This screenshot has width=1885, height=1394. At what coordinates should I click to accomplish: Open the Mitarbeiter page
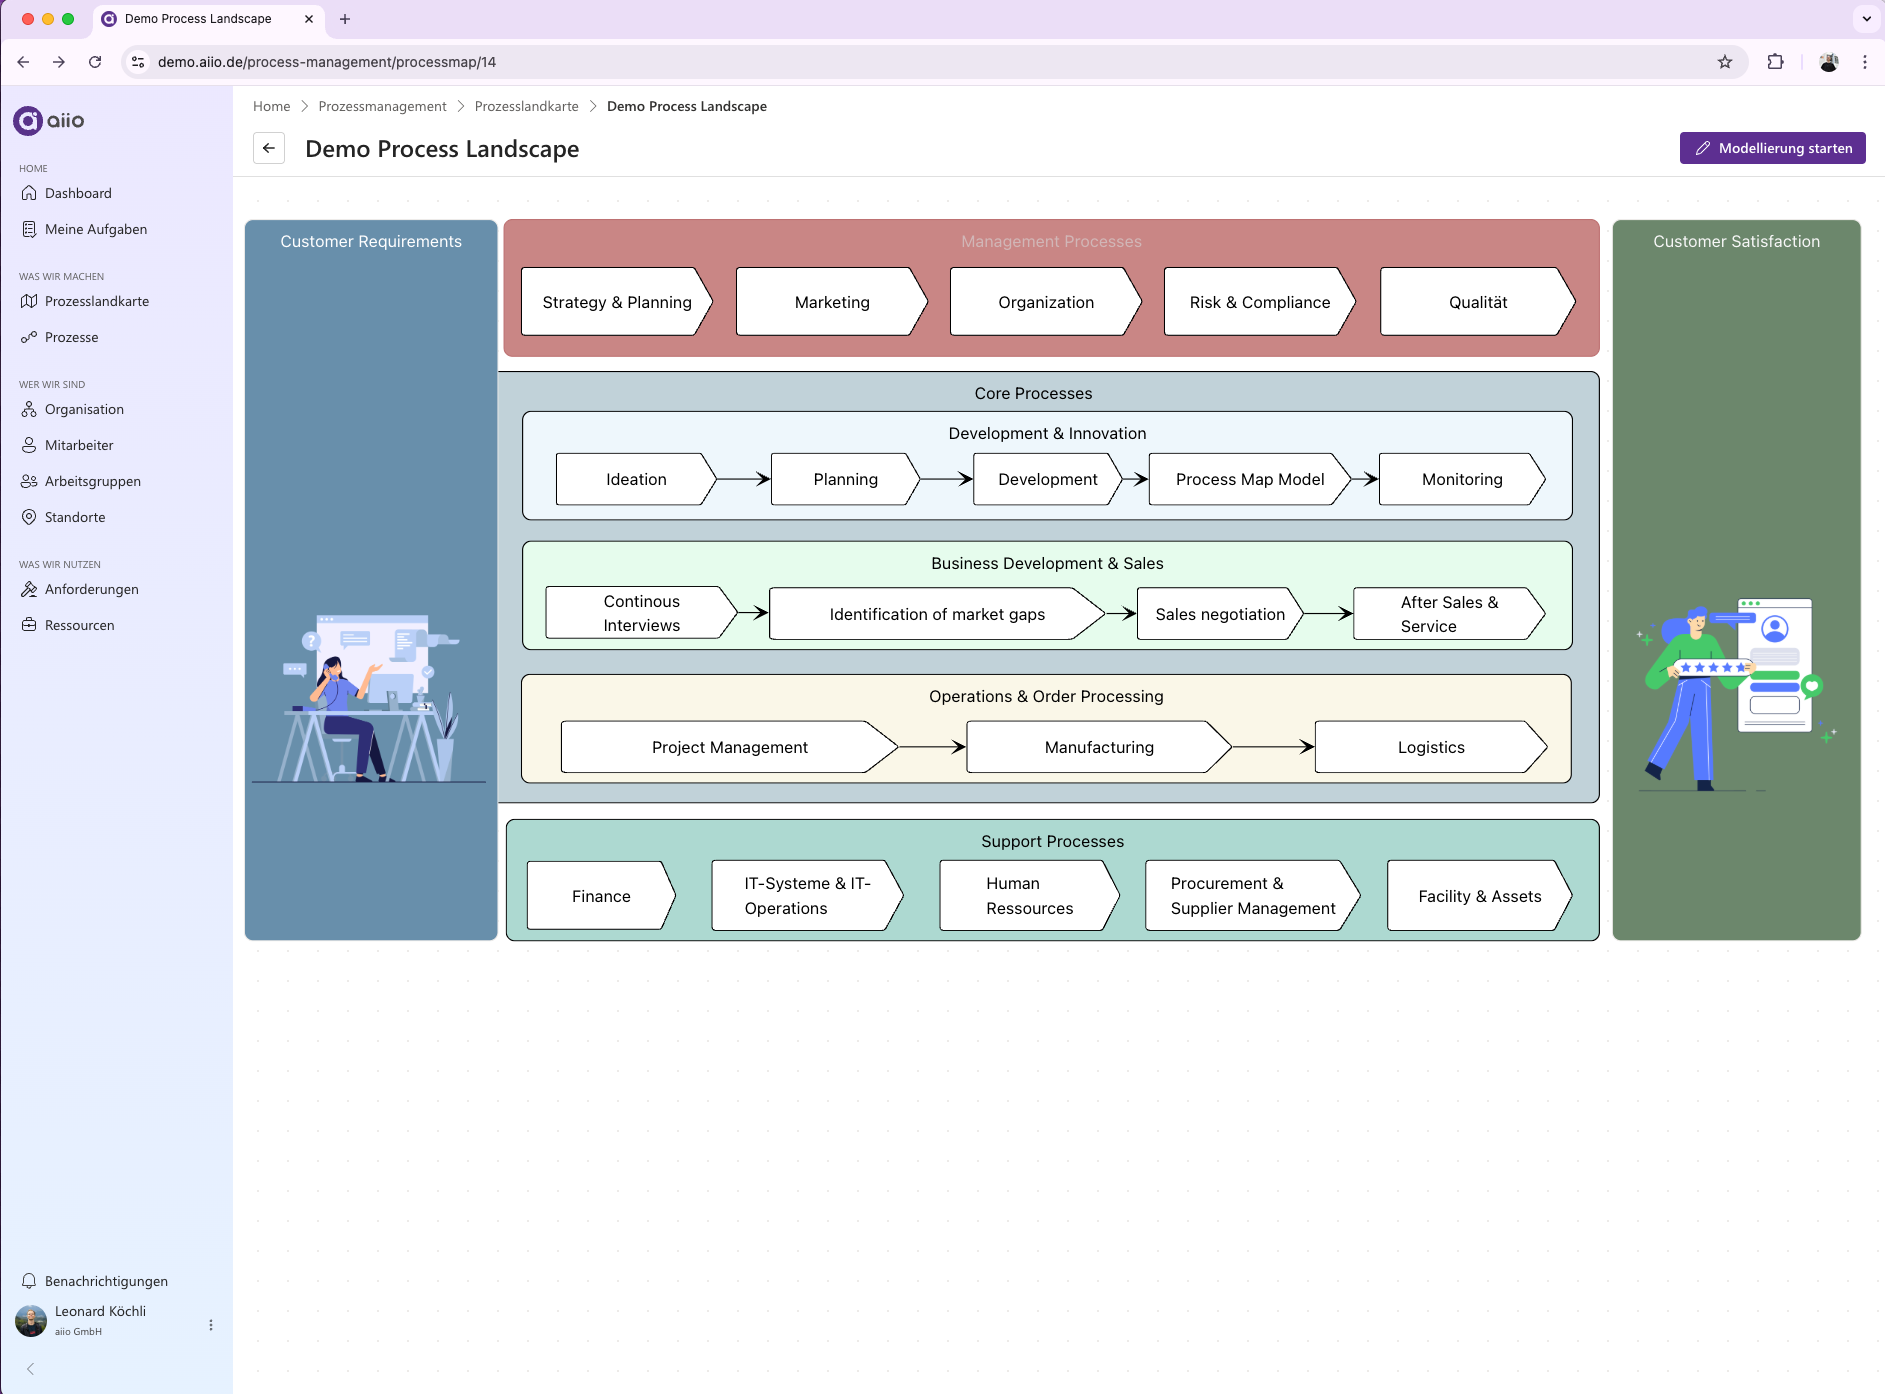81,445
